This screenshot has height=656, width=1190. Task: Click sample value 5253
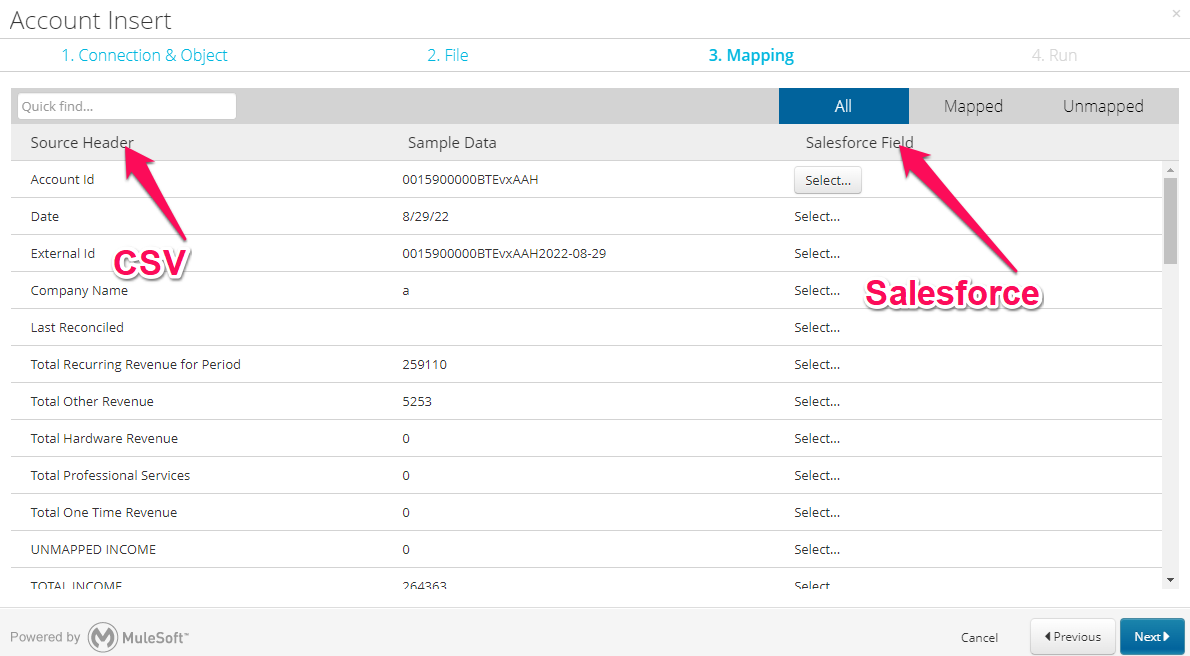417,402
